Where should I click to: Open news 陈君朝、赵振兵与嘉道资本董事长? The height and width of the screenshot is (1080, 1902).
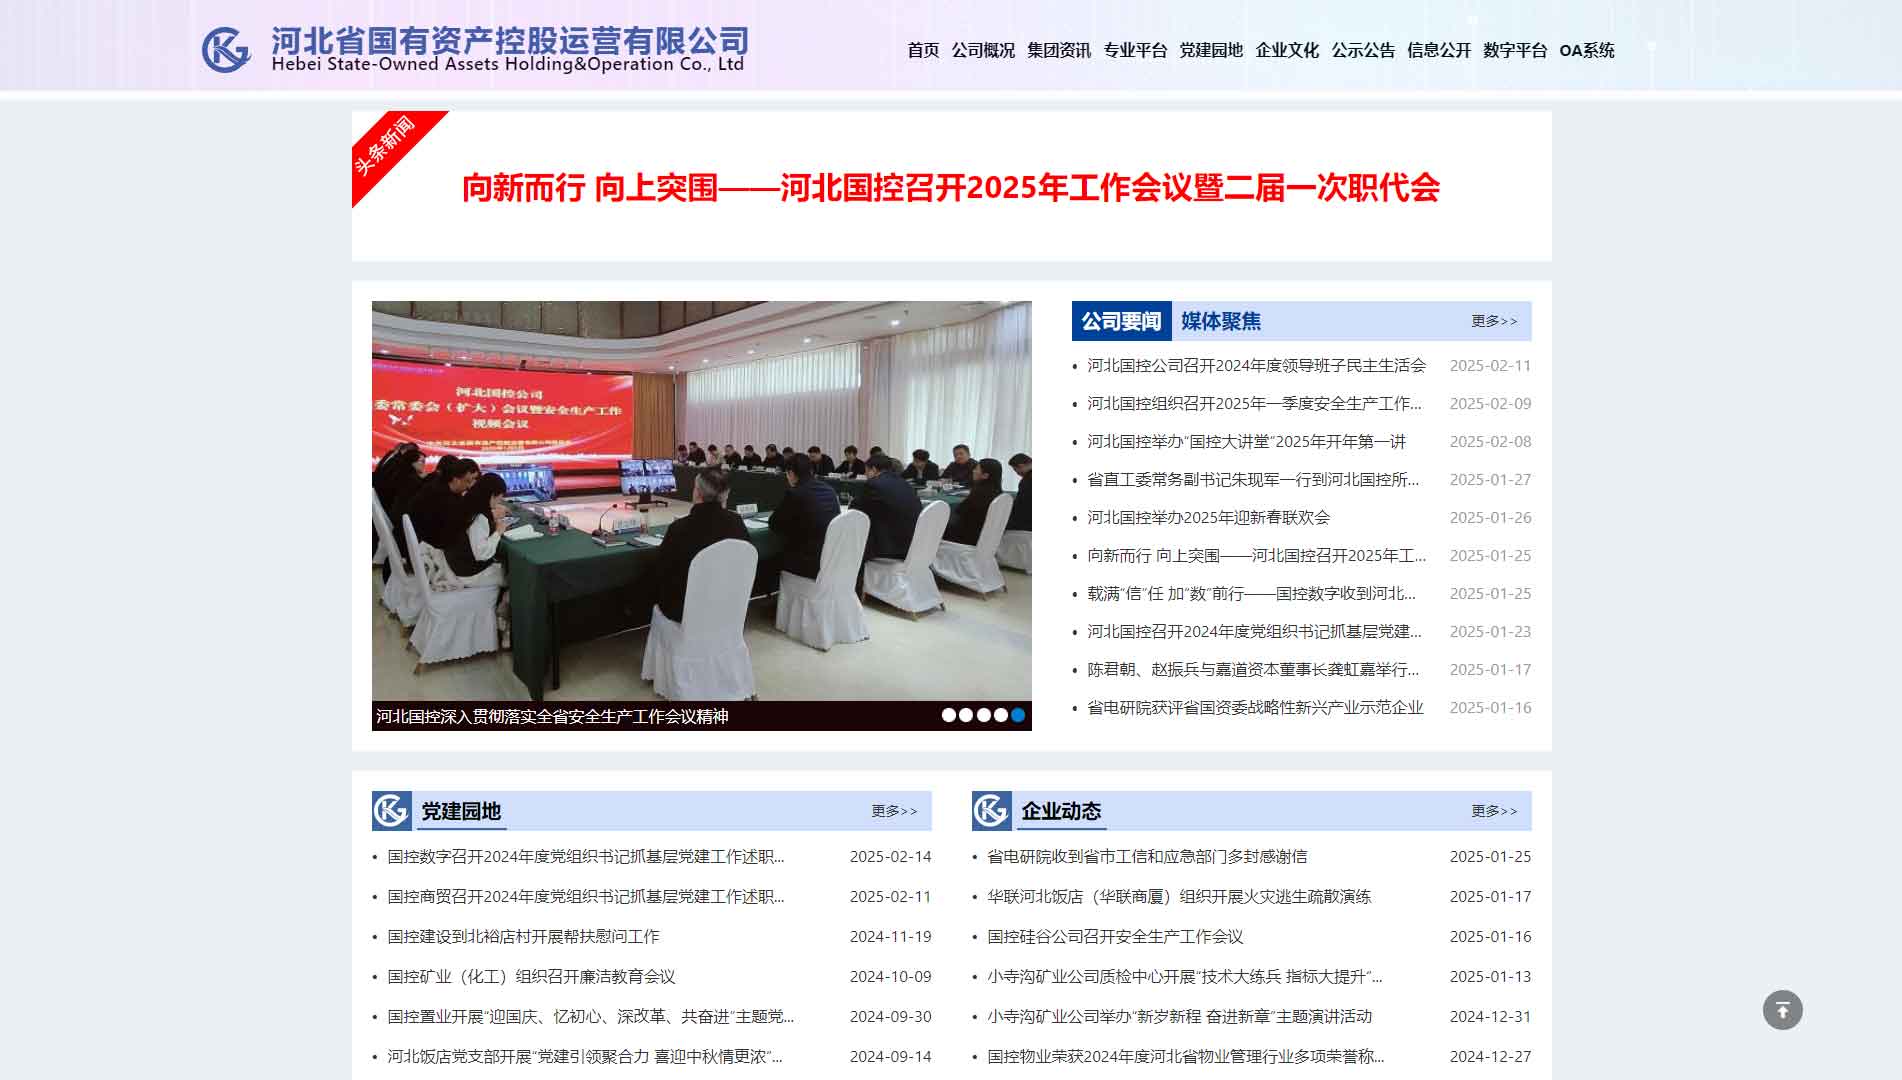point(1253,670)
